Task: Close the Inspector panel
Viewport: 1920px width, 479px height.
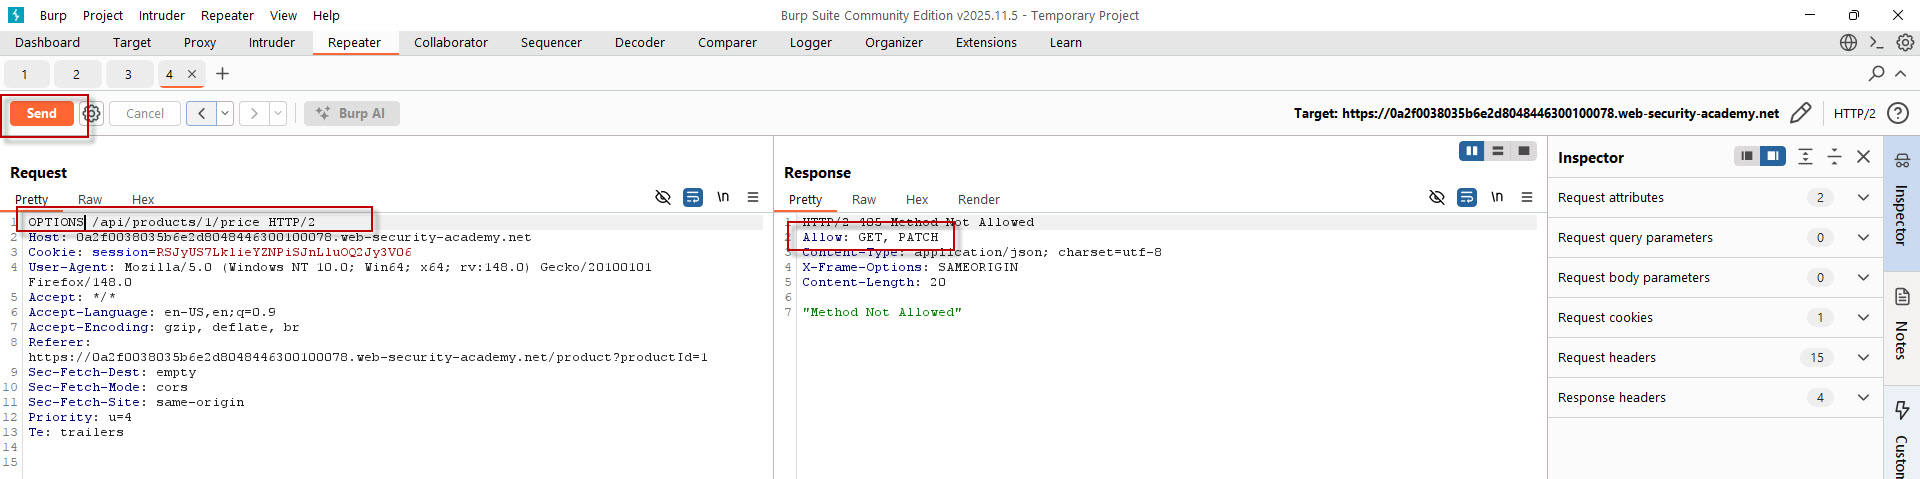Action: 1863,156
